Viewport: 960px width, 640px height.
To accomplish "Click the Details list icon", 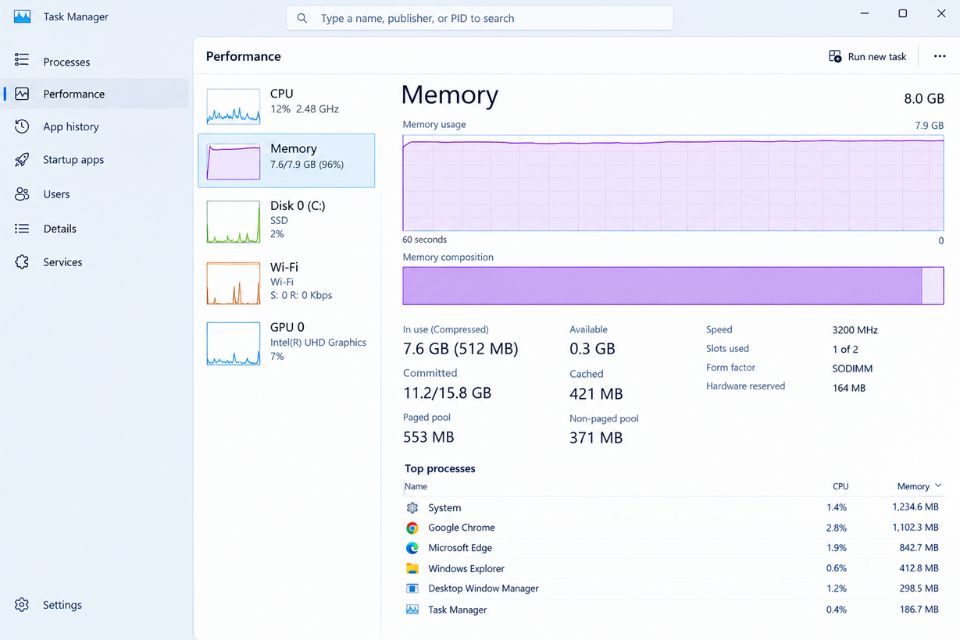I will 22,228.
